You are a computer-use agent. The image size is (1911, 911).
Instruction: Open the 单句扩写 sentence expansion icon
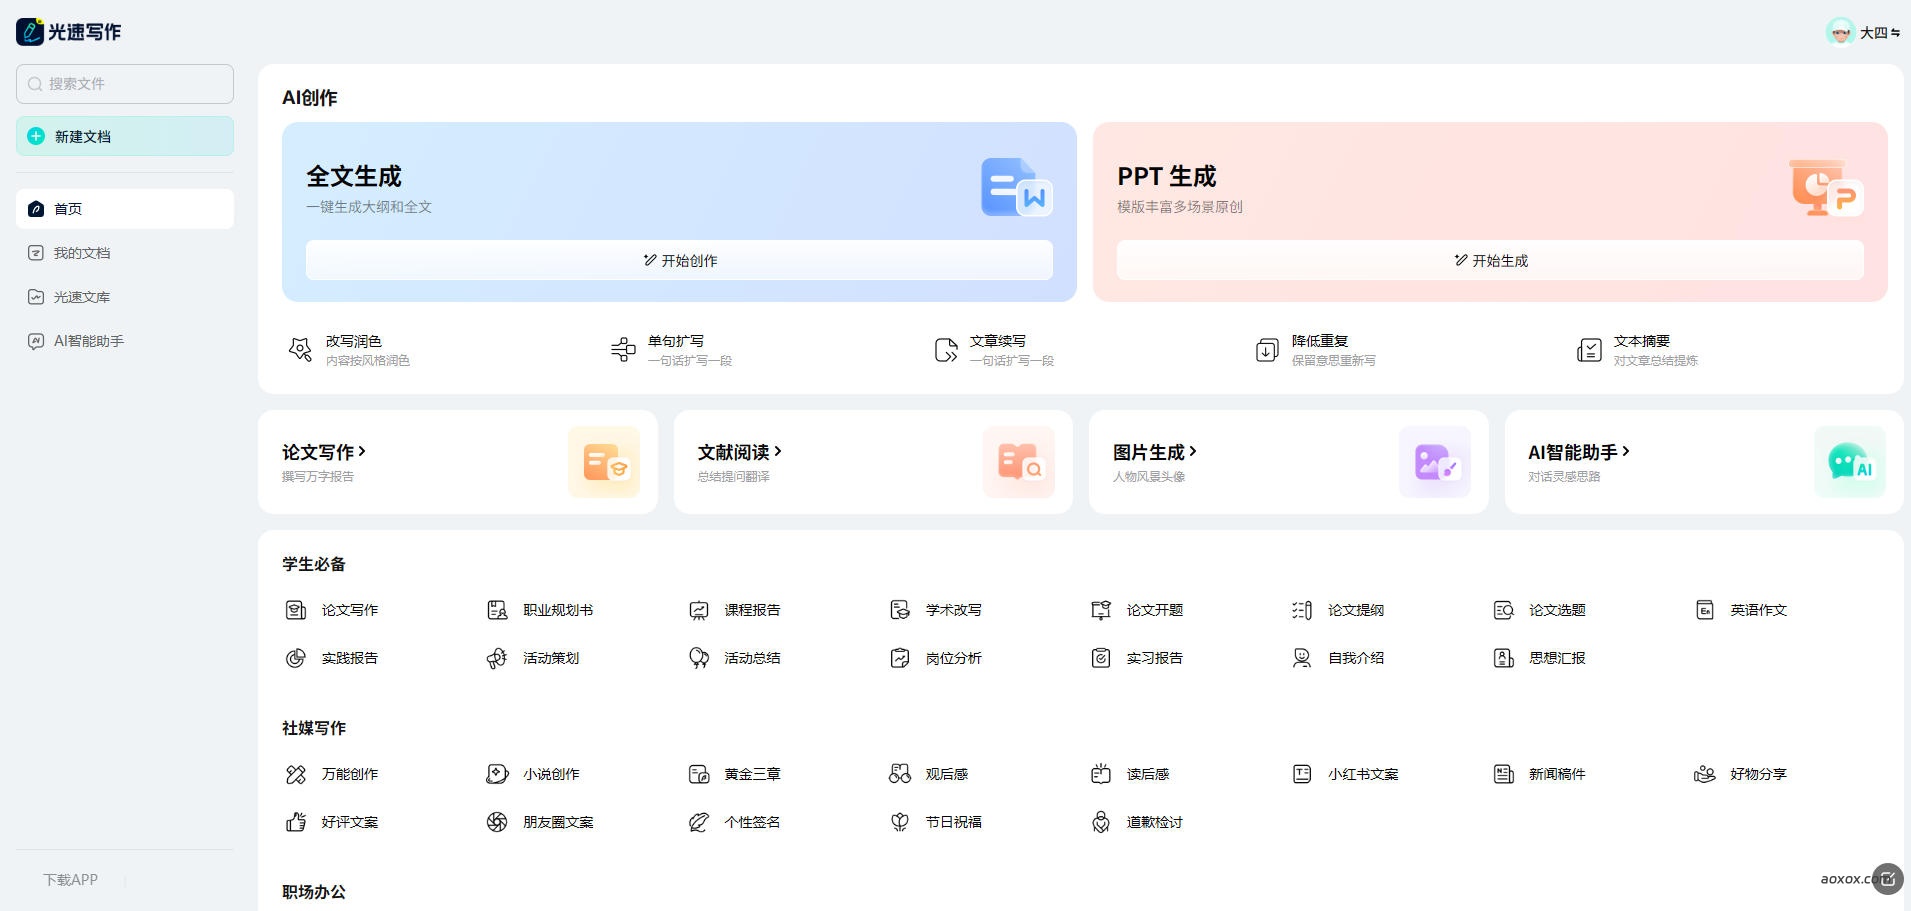coord(622,350)
